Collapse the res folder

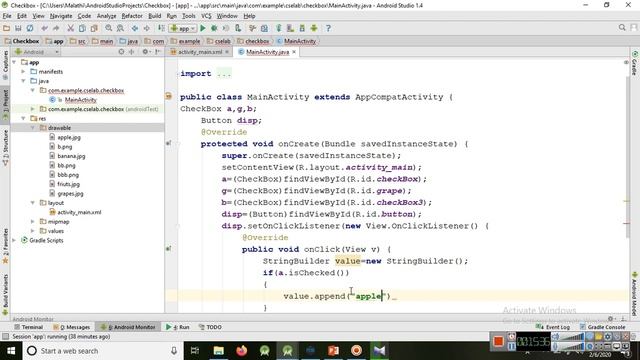click(24, 118)
